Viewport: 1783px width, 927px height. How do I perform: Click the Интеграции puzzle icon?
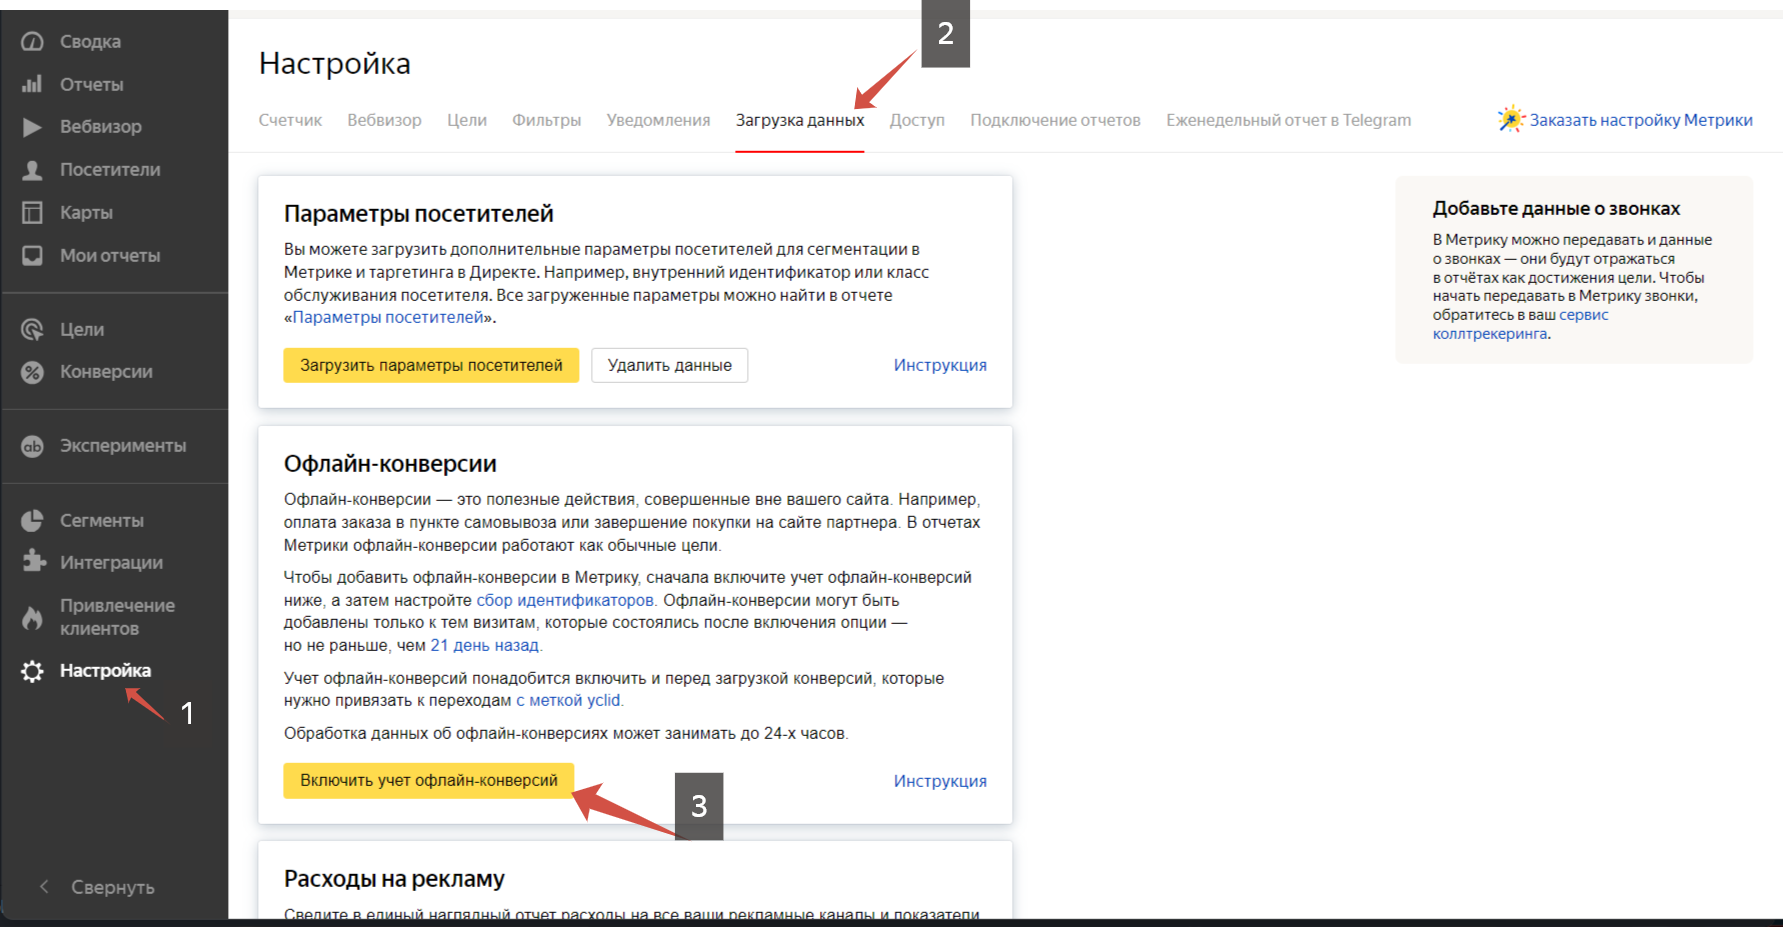33,561
